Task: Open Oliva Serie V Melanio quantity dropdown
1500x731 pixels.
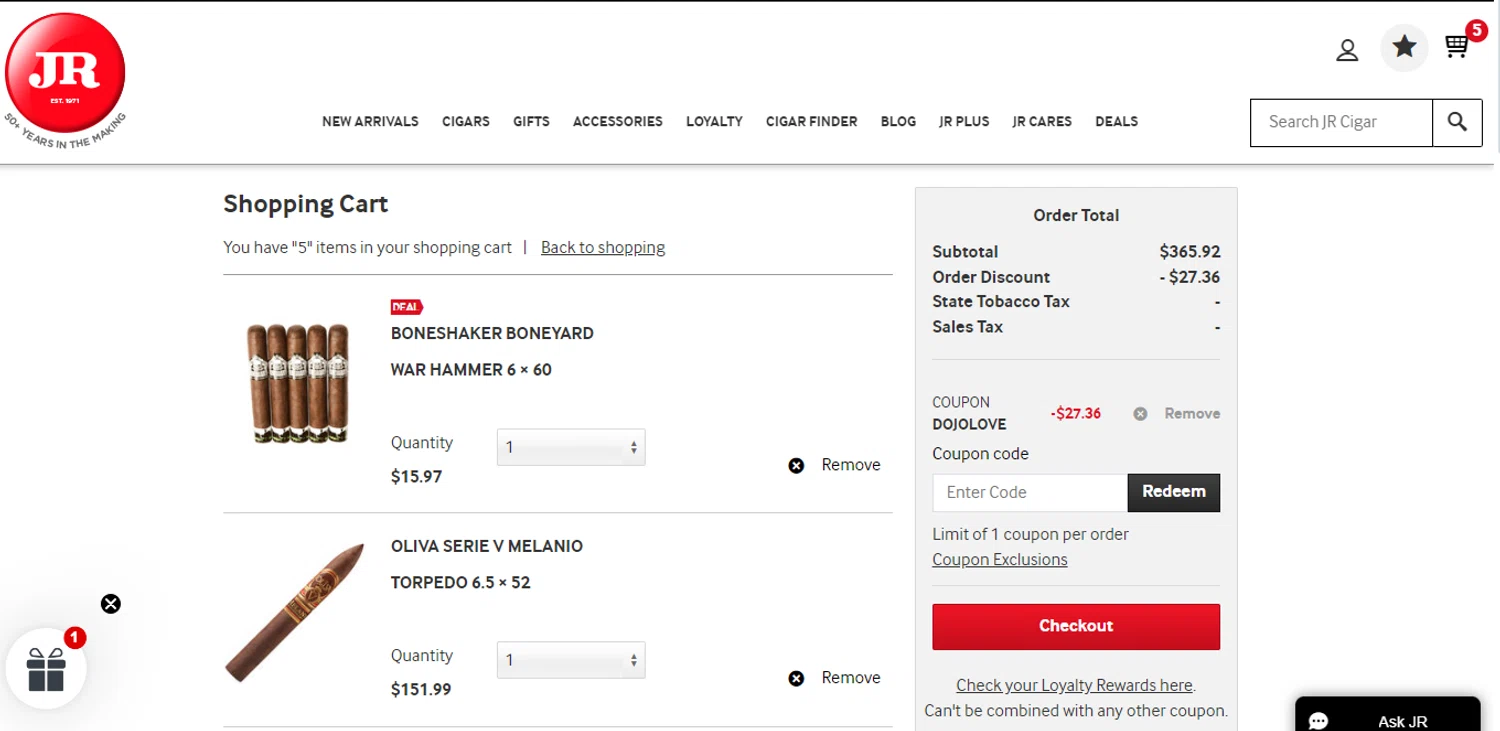Action: coord(571,660)
